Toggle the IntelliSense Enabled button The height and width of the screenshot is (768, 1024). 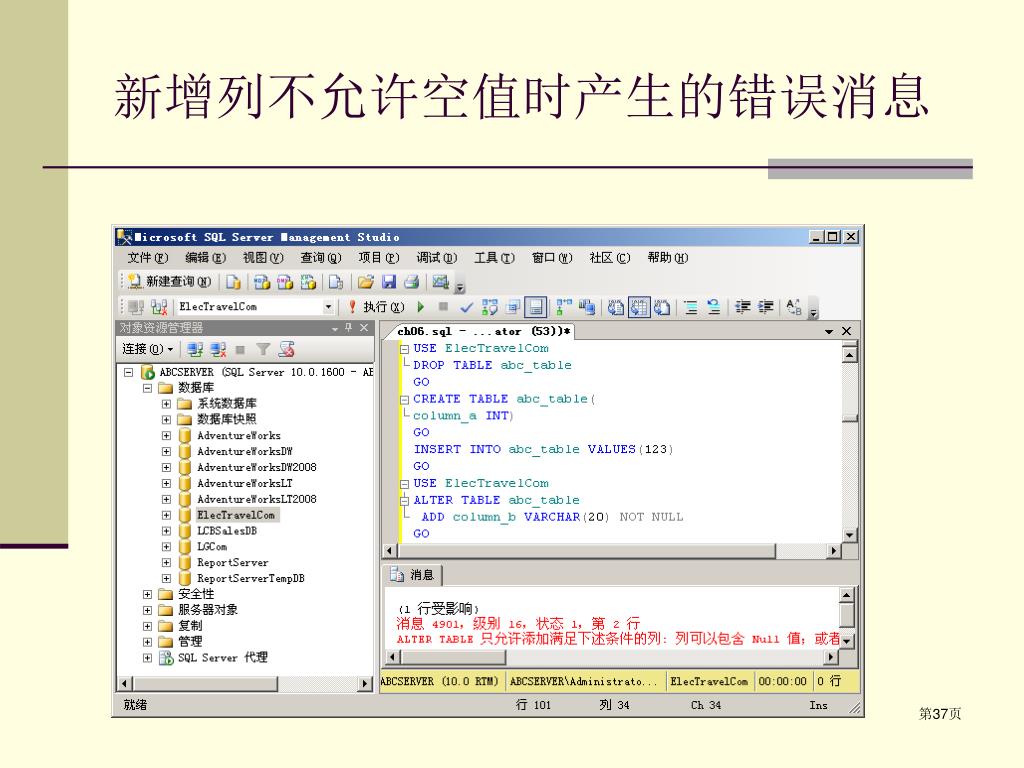coord(536,307)
